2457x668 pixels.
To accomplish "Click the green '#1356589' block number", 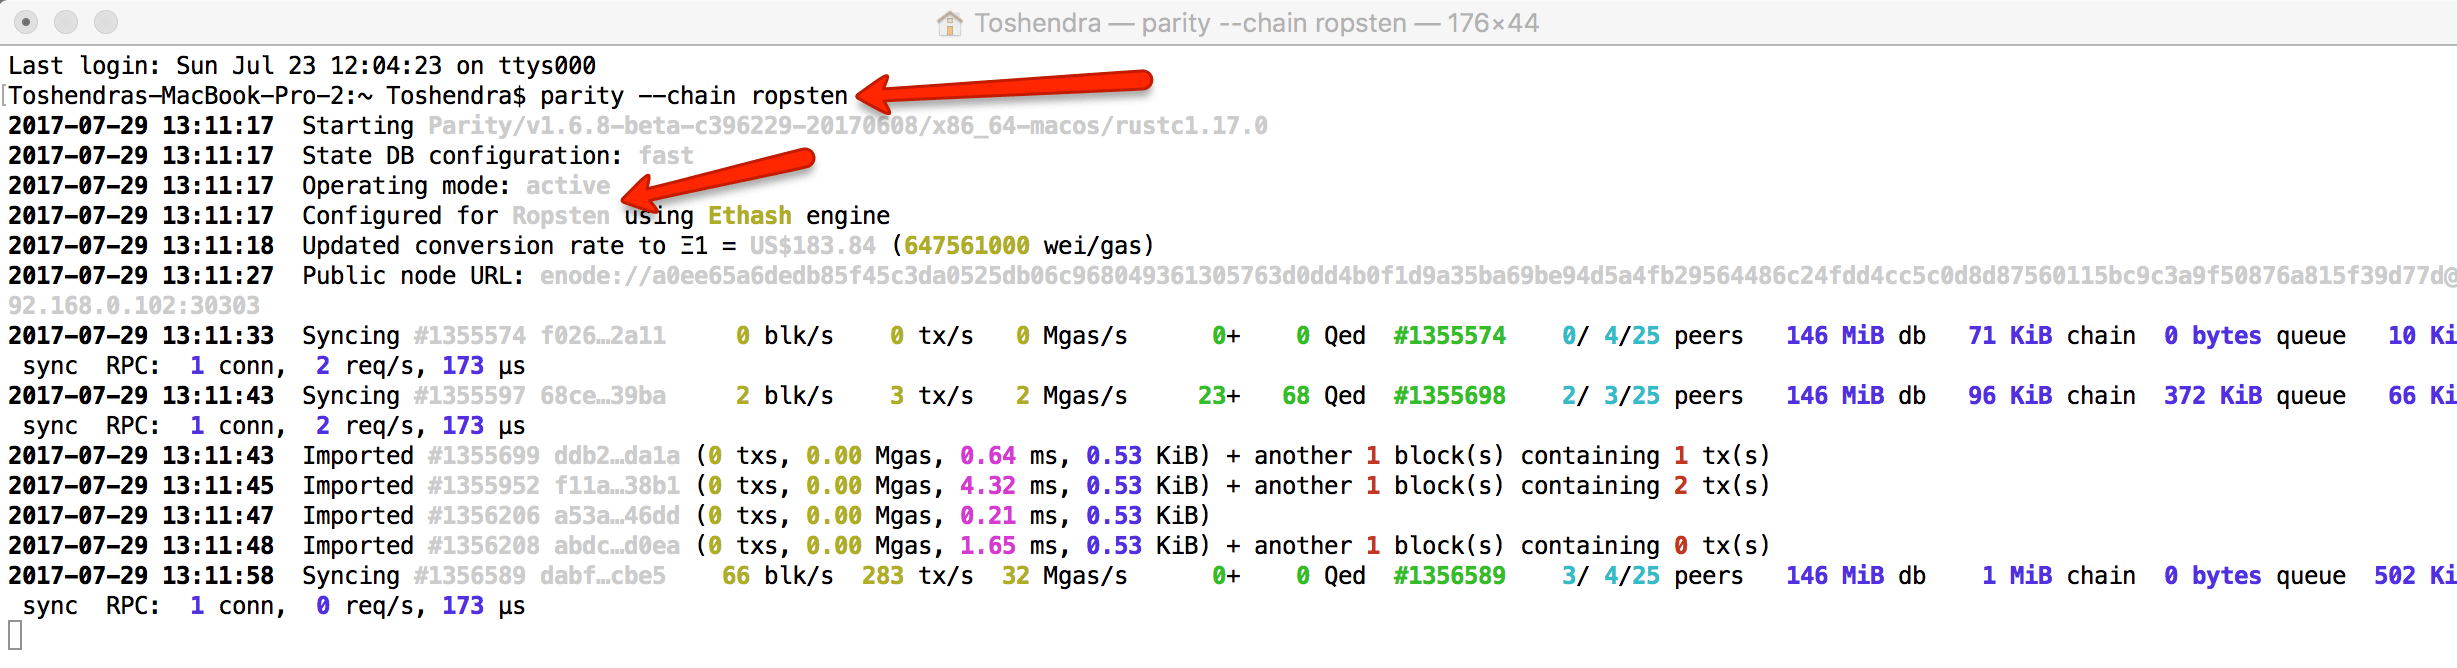I will pyautogui.click(x=1450, y=576).
